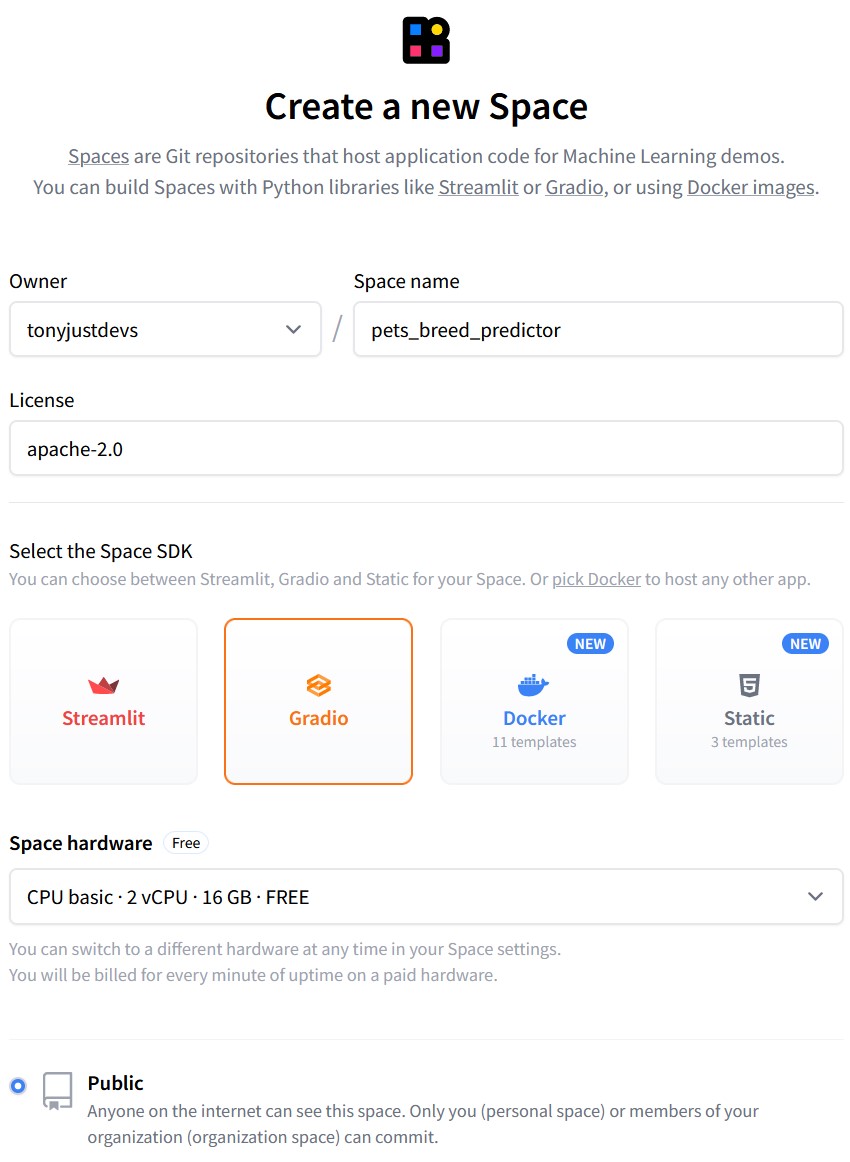Select the Static HTML5 shield icon
This screenshot has height=1162, width=850.
[749, 685]
